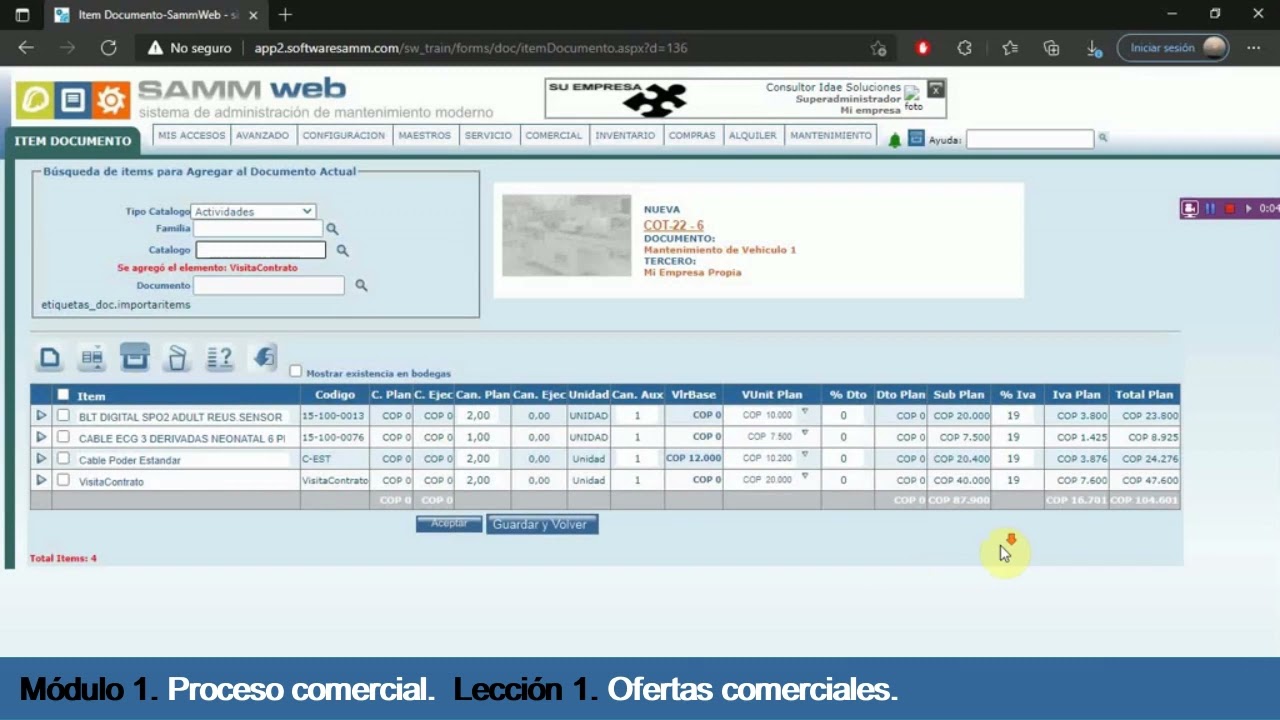
Task: Expand the VisitaContrato row arrow
Action: point(41,480)
